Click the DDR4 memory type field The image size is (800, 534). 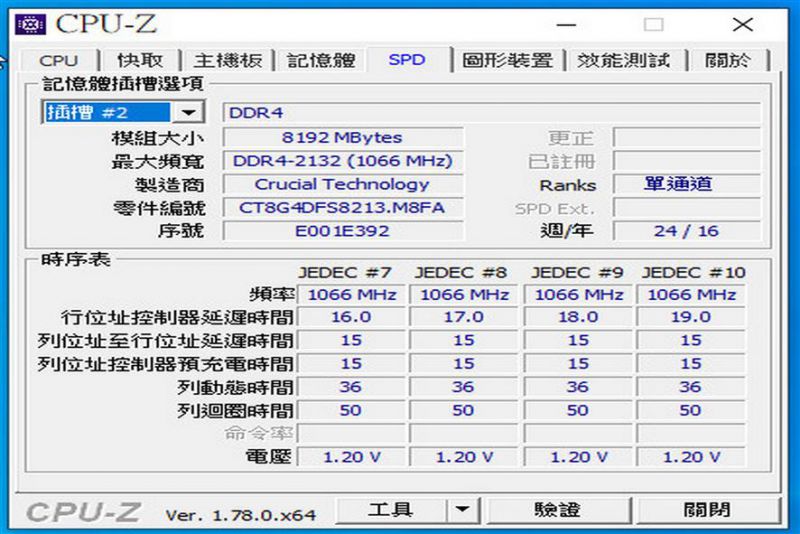[x=492, y=112]
